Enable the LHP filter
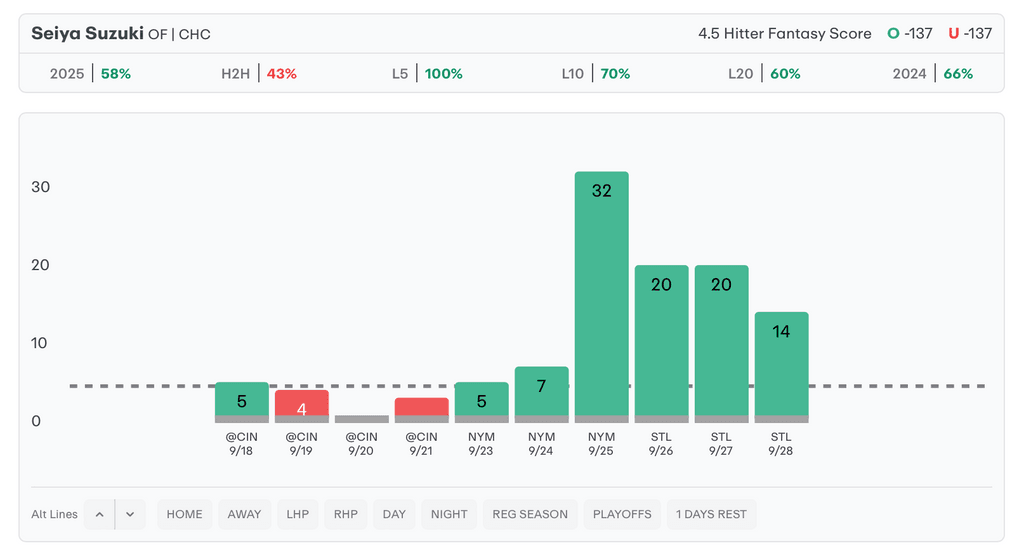This screenshot has height=558, width=1024. [x=297, y=514]
